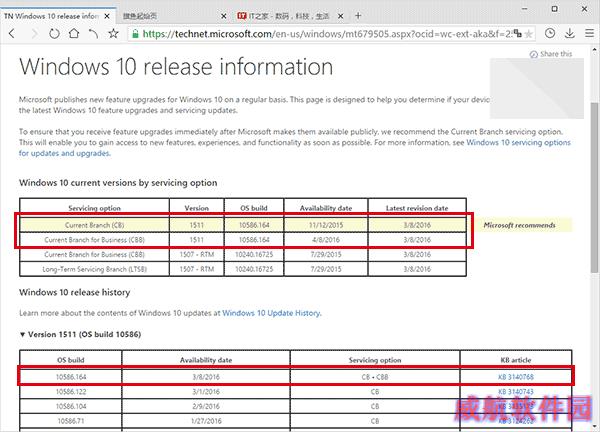Close the second browser tab
This screenshot has height=432, width=600.
(224, 16)
